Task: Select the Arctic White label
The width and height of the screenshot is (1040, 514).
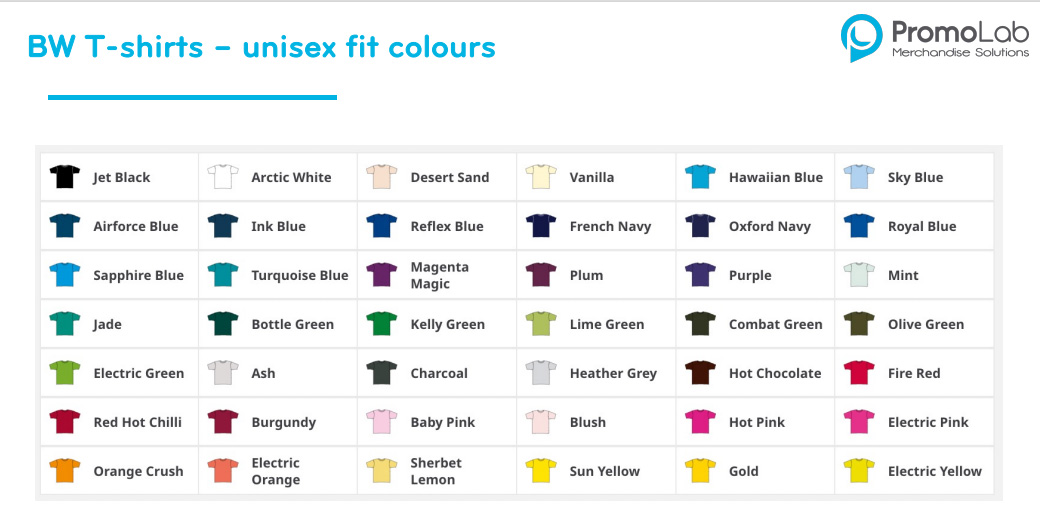Action: [x=291, y=177]
